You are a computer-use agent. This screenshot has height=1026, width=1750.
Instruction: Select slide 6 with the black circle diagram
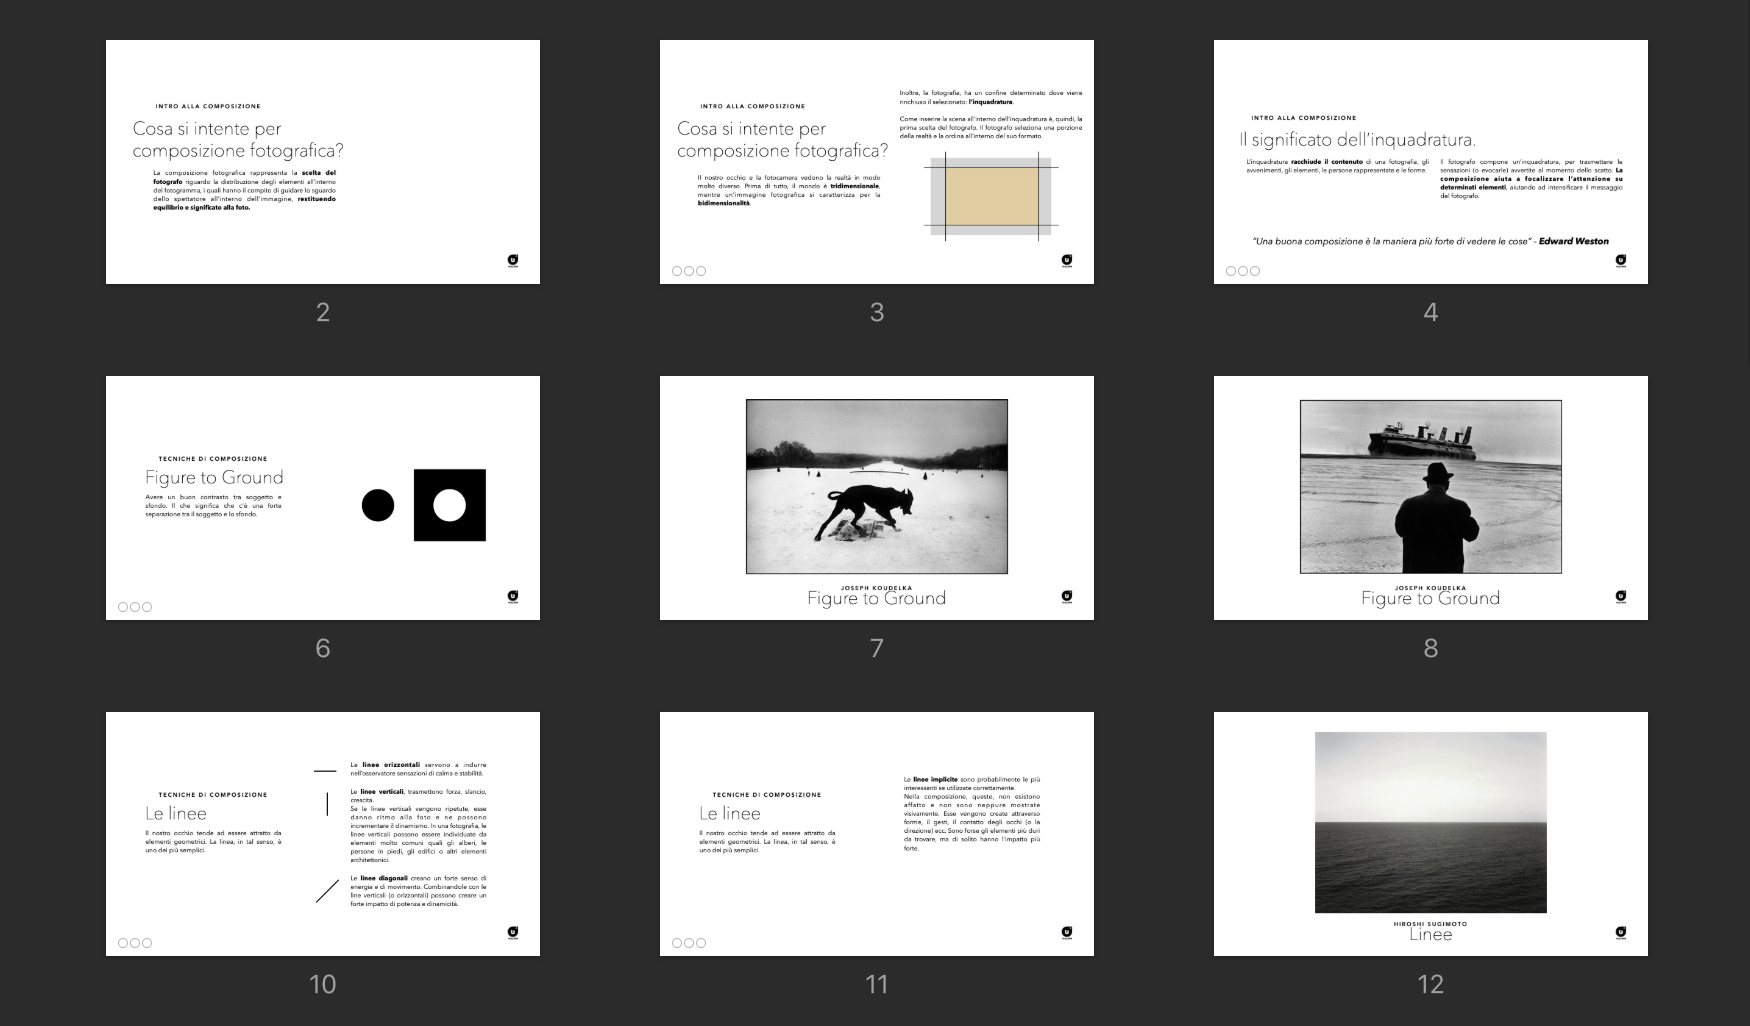point(323,498)
